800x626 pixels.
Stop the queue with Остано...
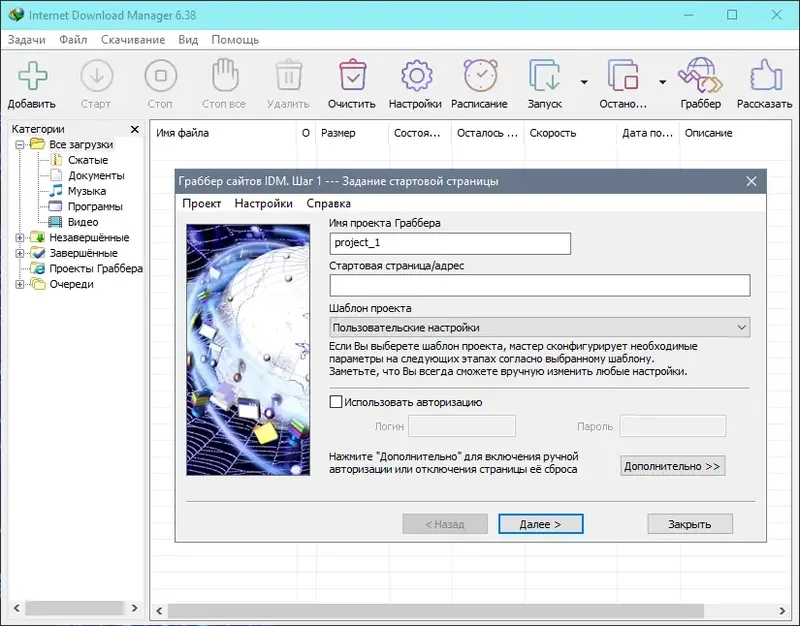[x=624, y=80]
